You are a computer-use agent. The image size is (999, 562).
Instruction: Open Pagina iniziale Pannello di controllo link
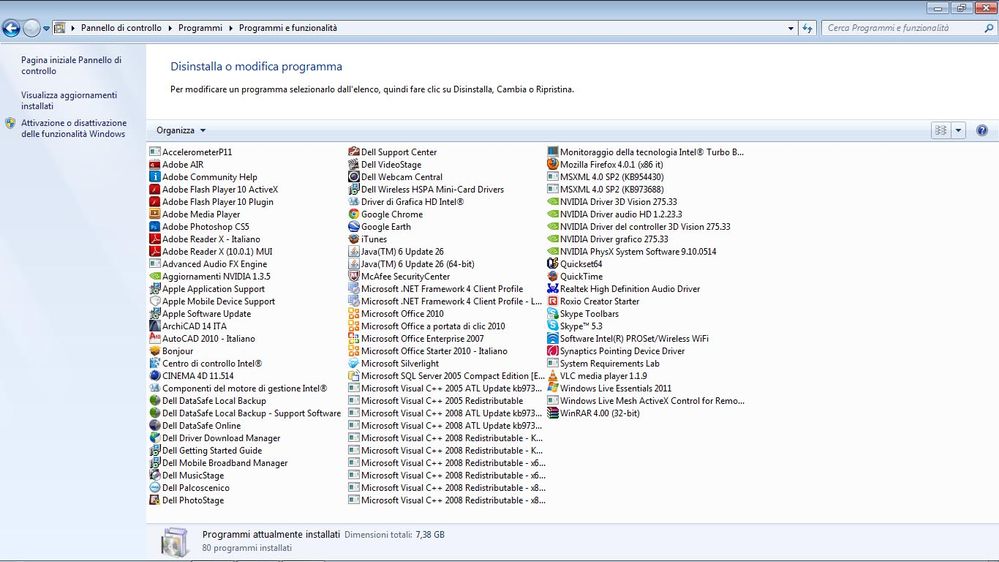[x=71, y=66]
